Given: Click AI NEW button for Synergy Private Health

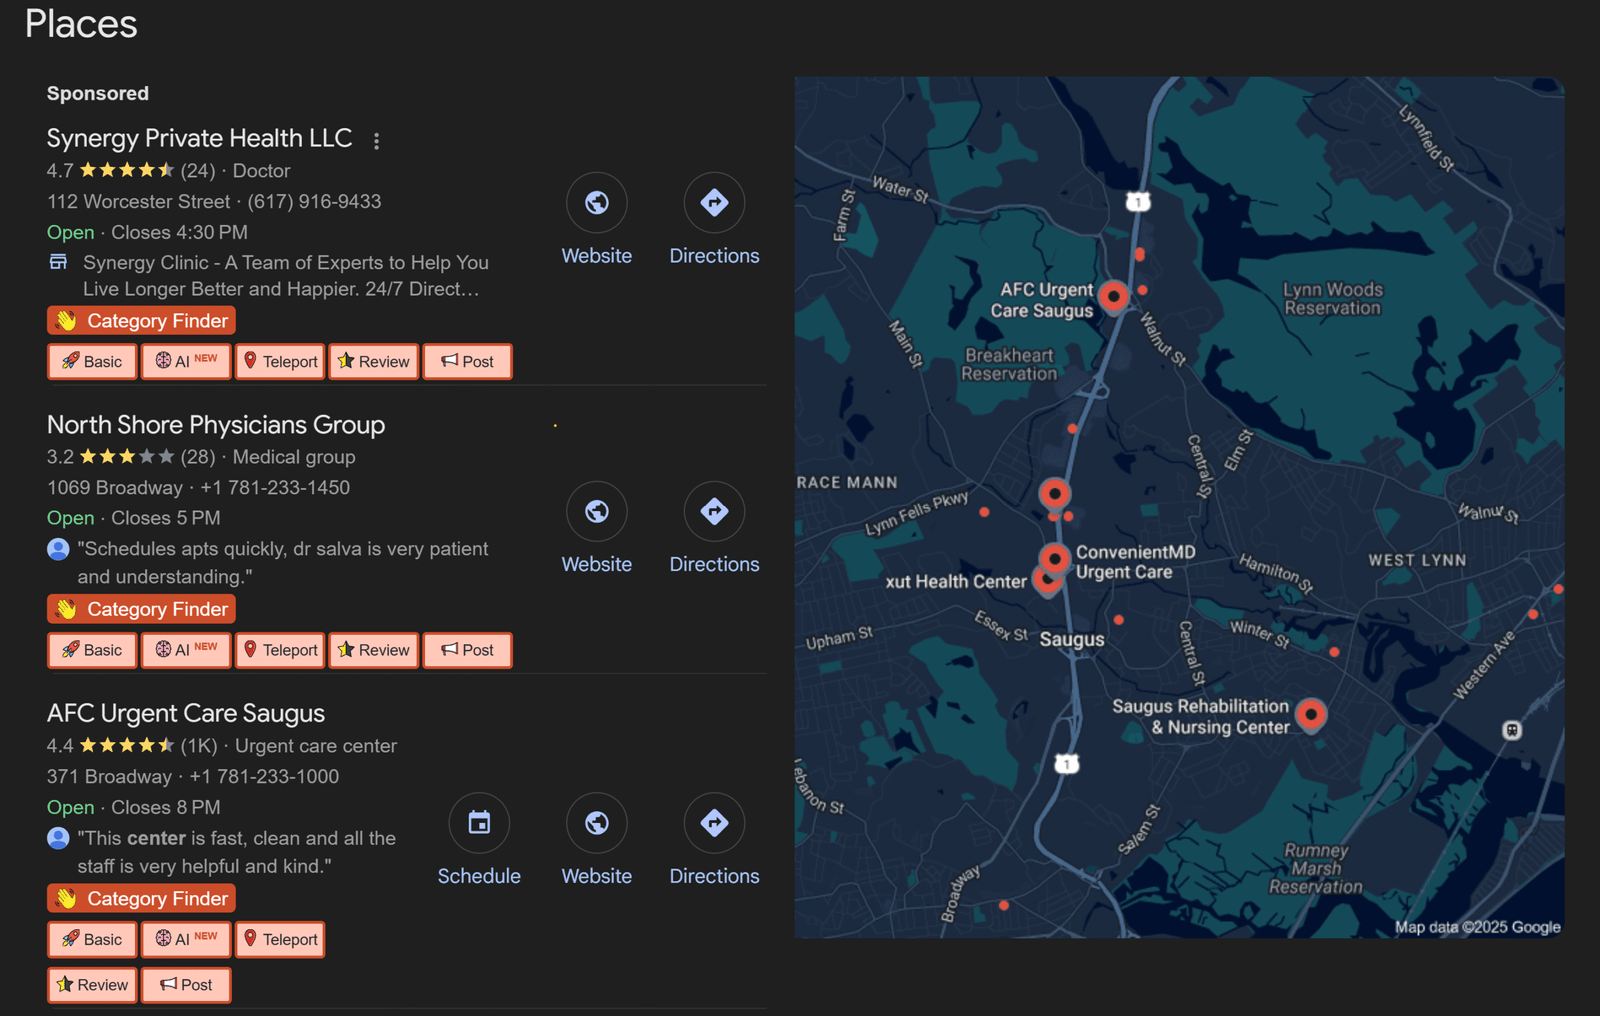Looking at the screenshot, I should 186,361.
